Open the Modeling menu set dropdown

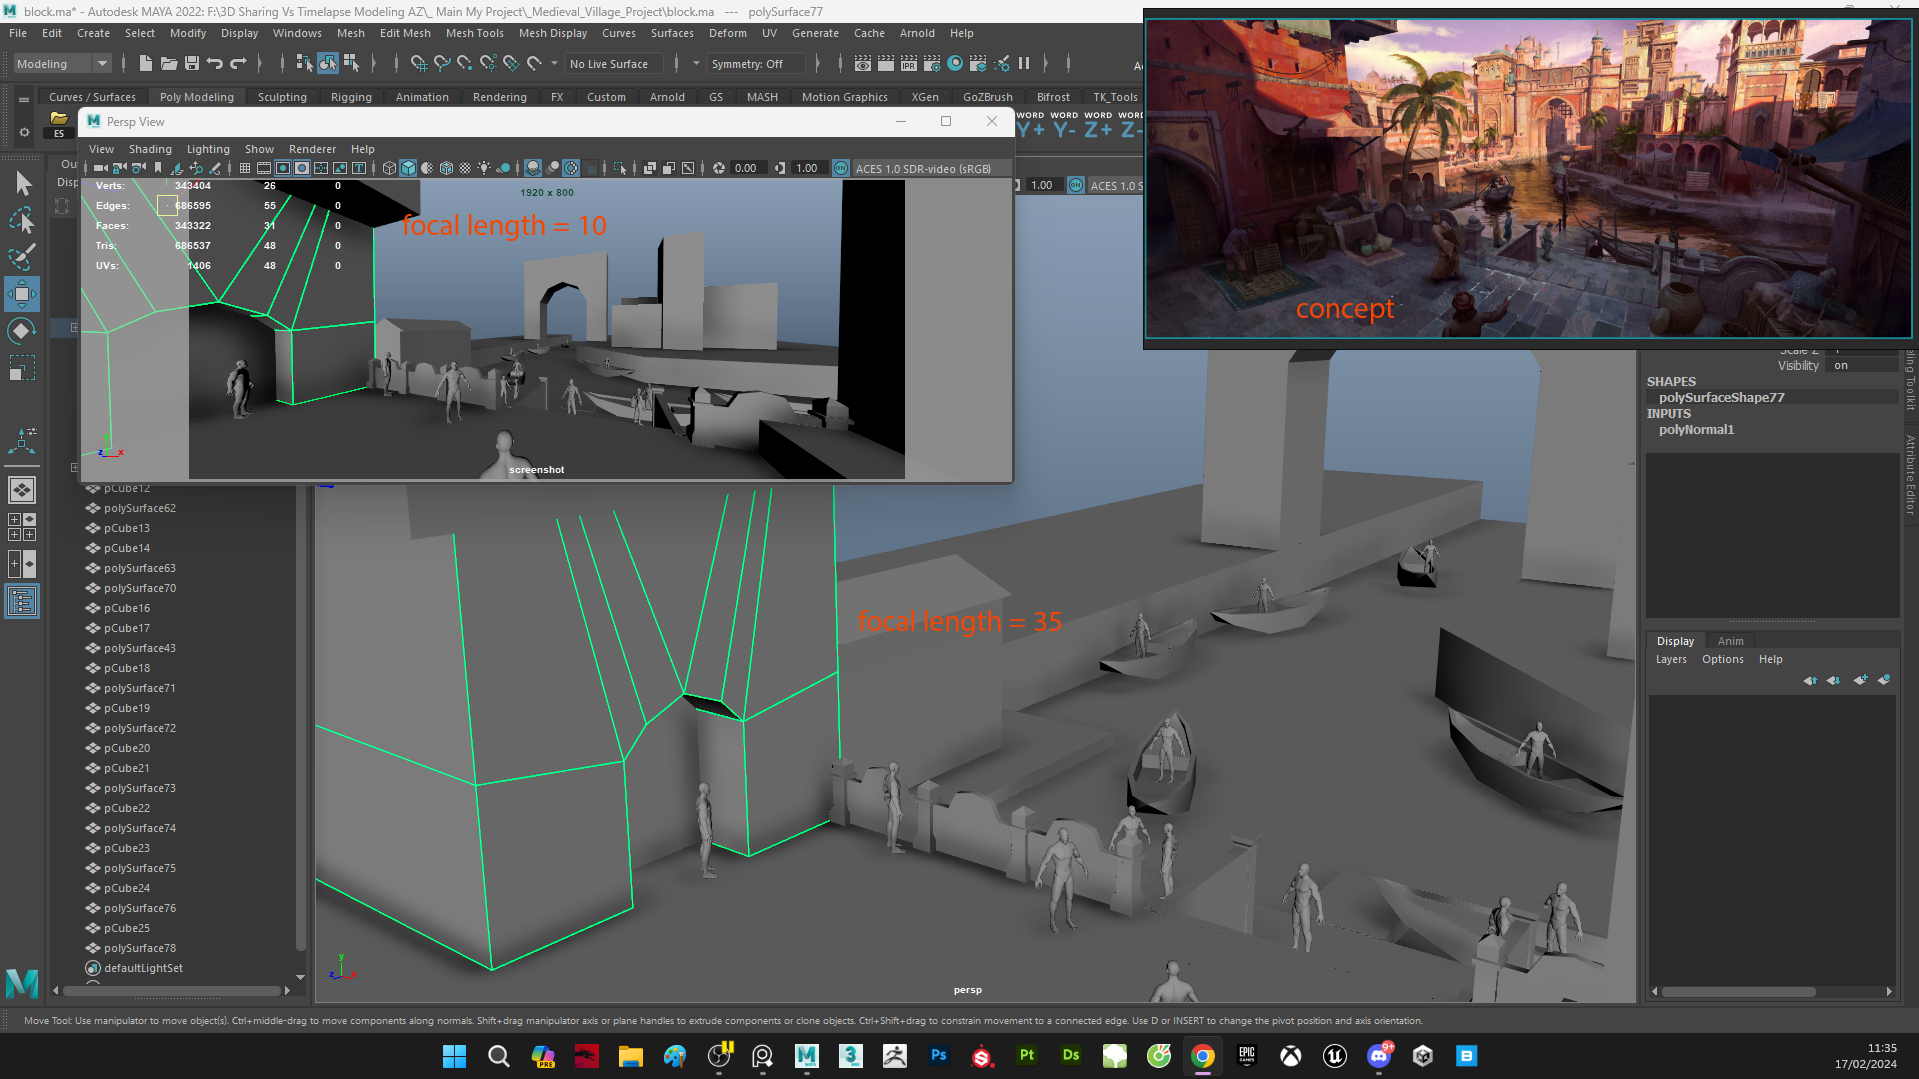pyautogui.click(x=62, y=63)
